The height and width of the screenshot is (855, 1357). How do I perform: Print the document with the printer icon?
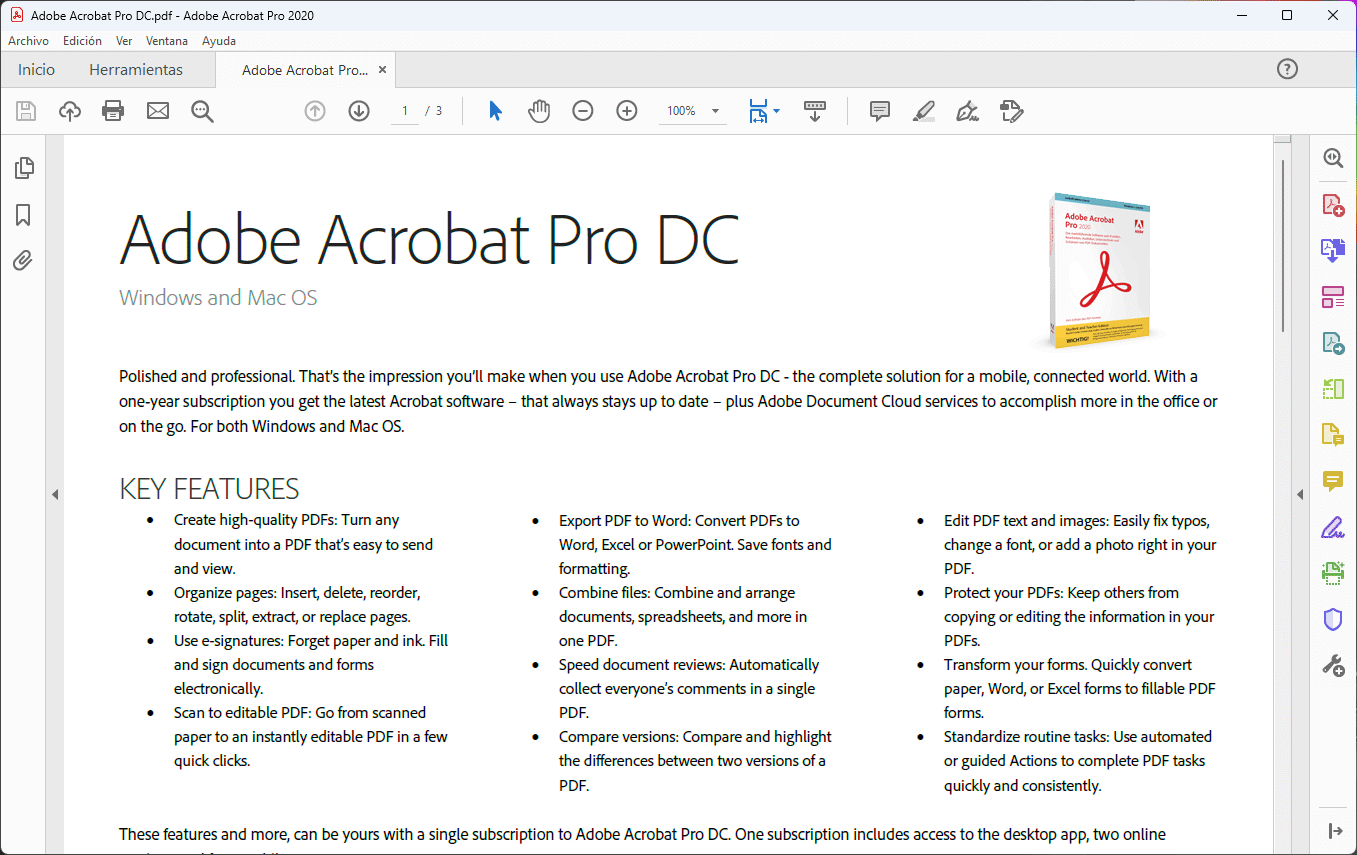coord(114,111)
